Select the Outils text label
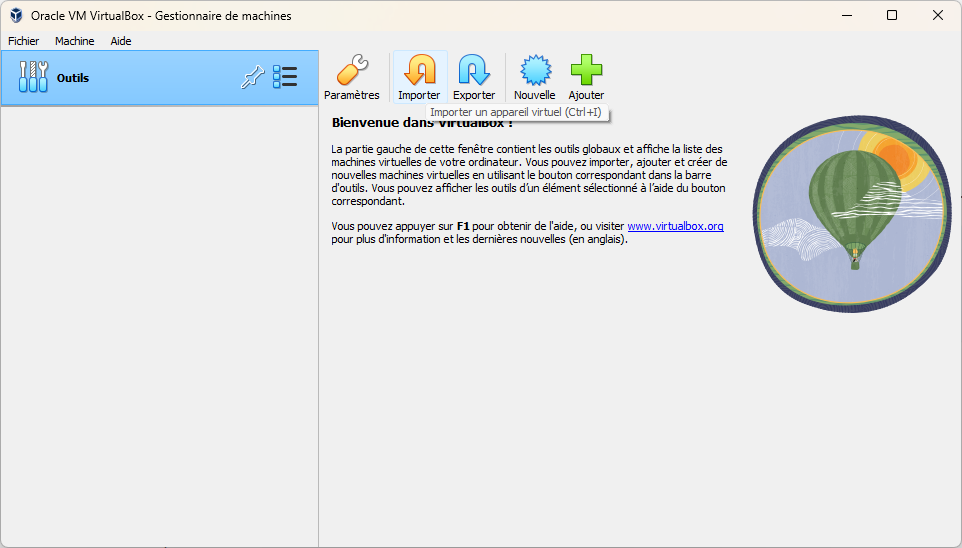The width and height of the screenshot is (962, 548). pyautogui.click(x=73, y=78)
